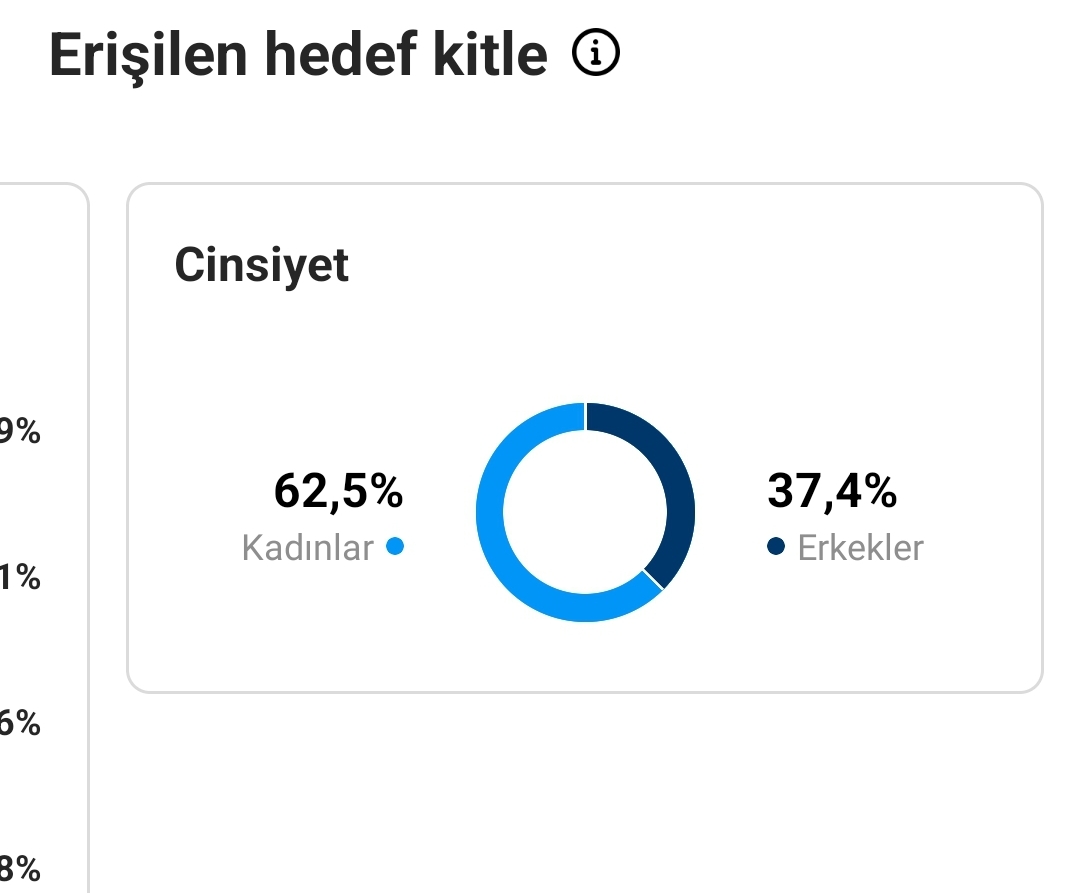Click the 37,4% men percentage value

coord(832,491)
